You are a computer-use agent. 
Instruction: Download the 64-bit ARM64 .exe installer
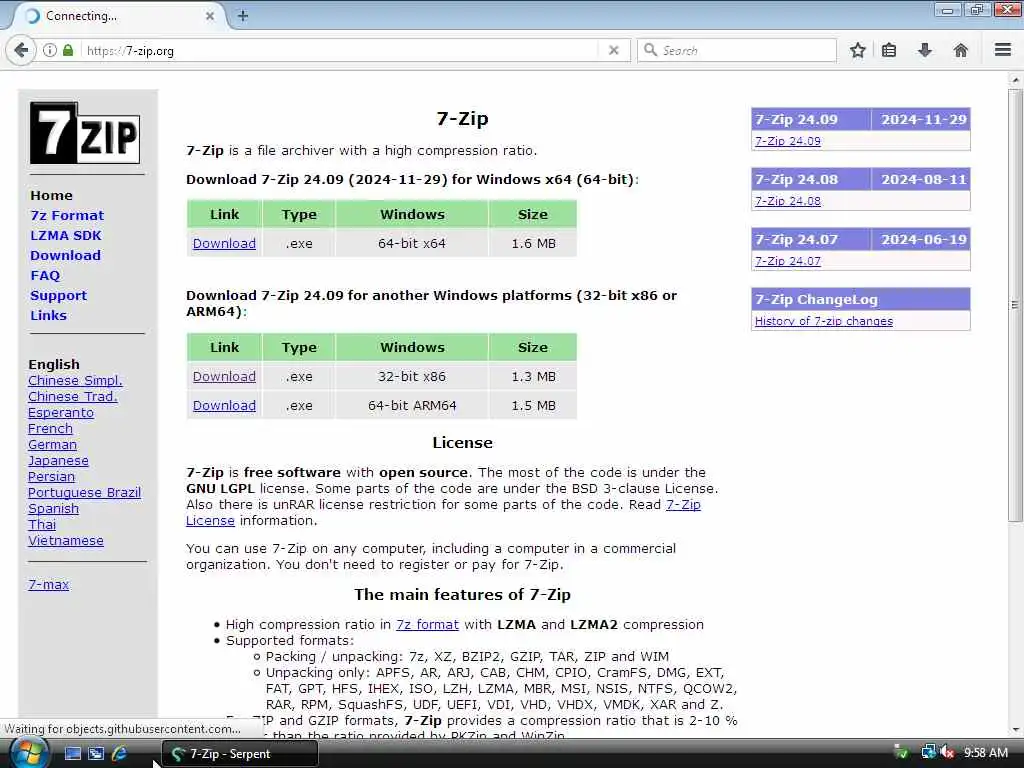click(x=224, y=406)
